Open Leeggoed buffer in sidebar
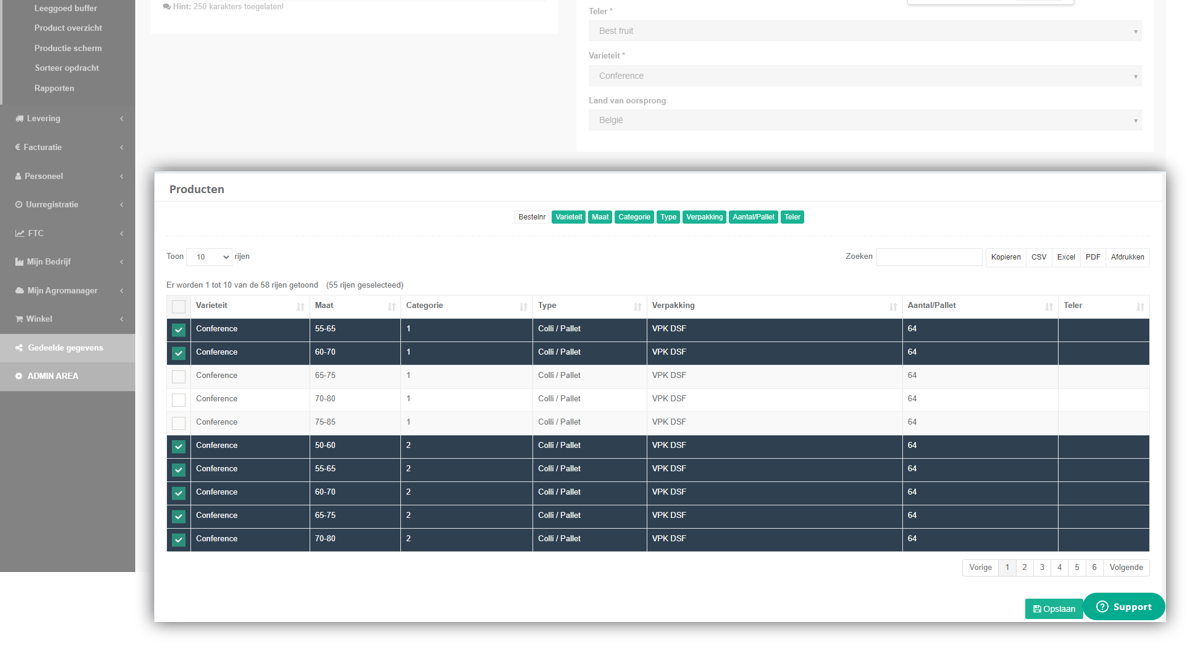Image resolution: width=1190 pixels, height=650 pixels. coord(65,8)
